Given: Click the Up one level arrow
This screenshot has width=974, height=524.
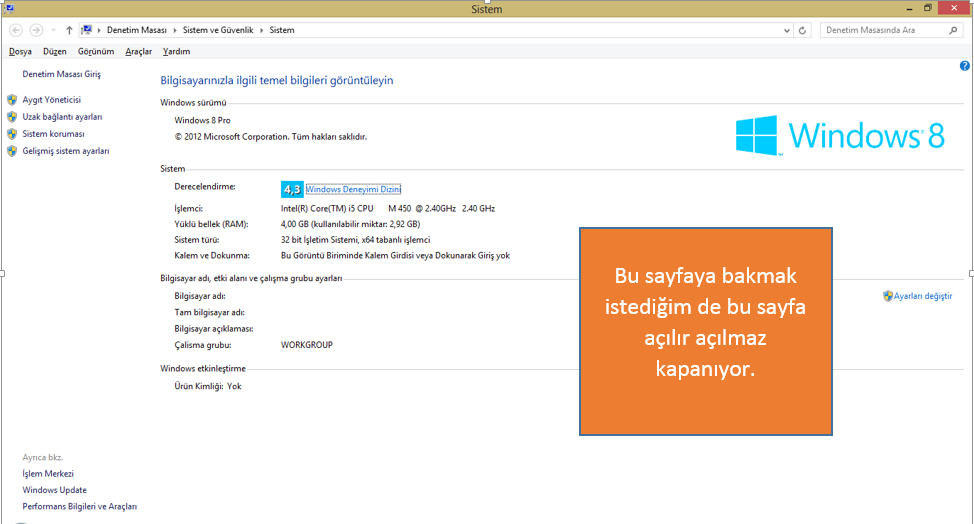Looking at the screenshot, I should [x=69, y=30].
